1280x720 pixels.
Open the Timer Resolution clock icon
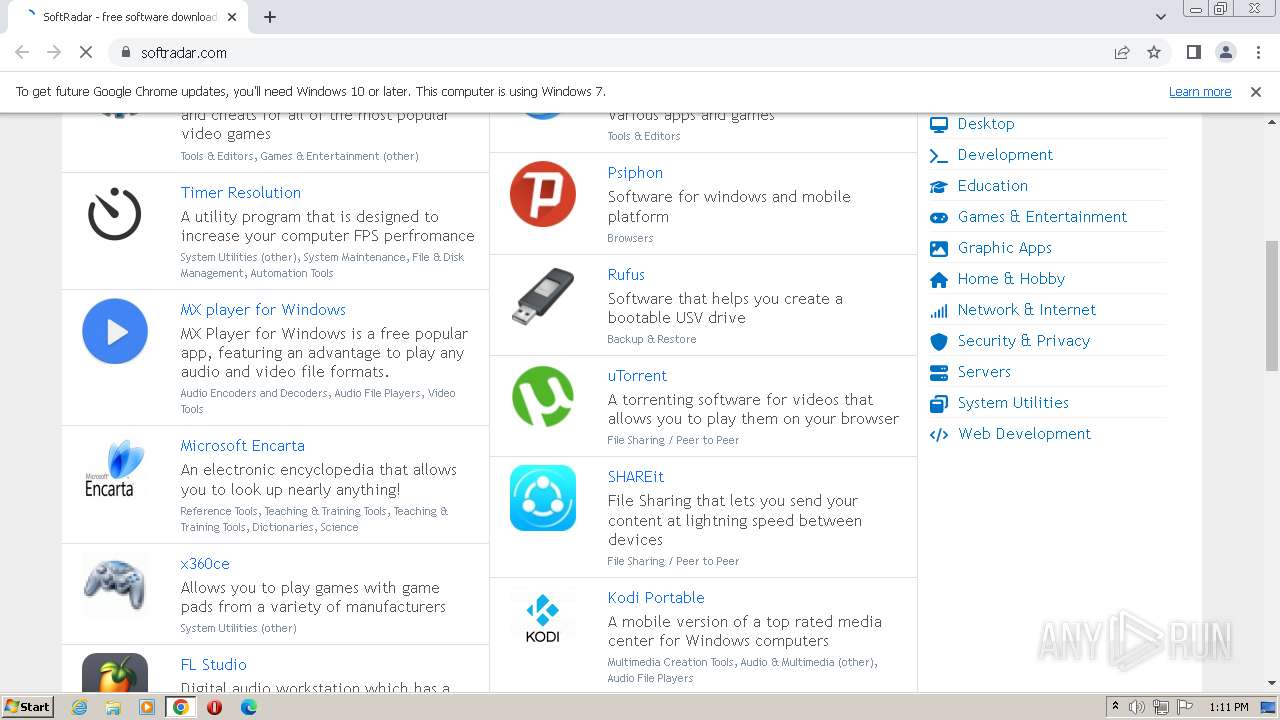115,214
